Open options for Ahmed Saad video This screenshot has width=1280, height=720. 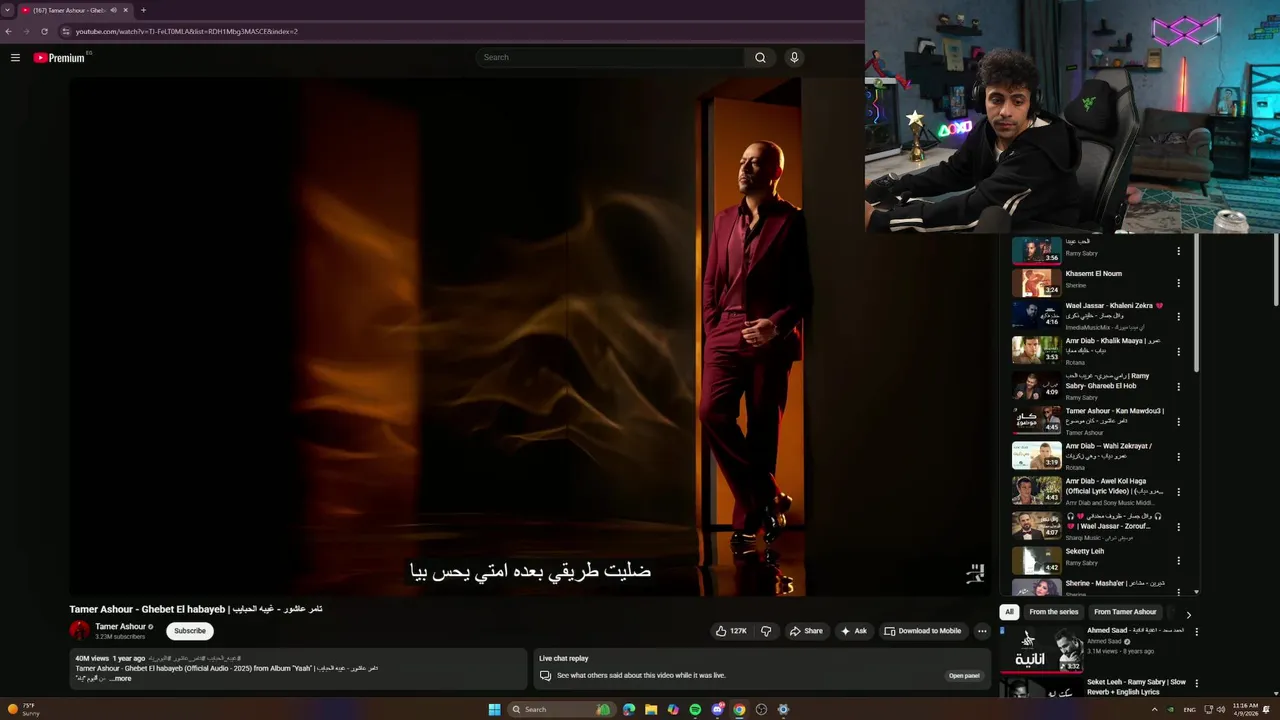coord(1196,632)
